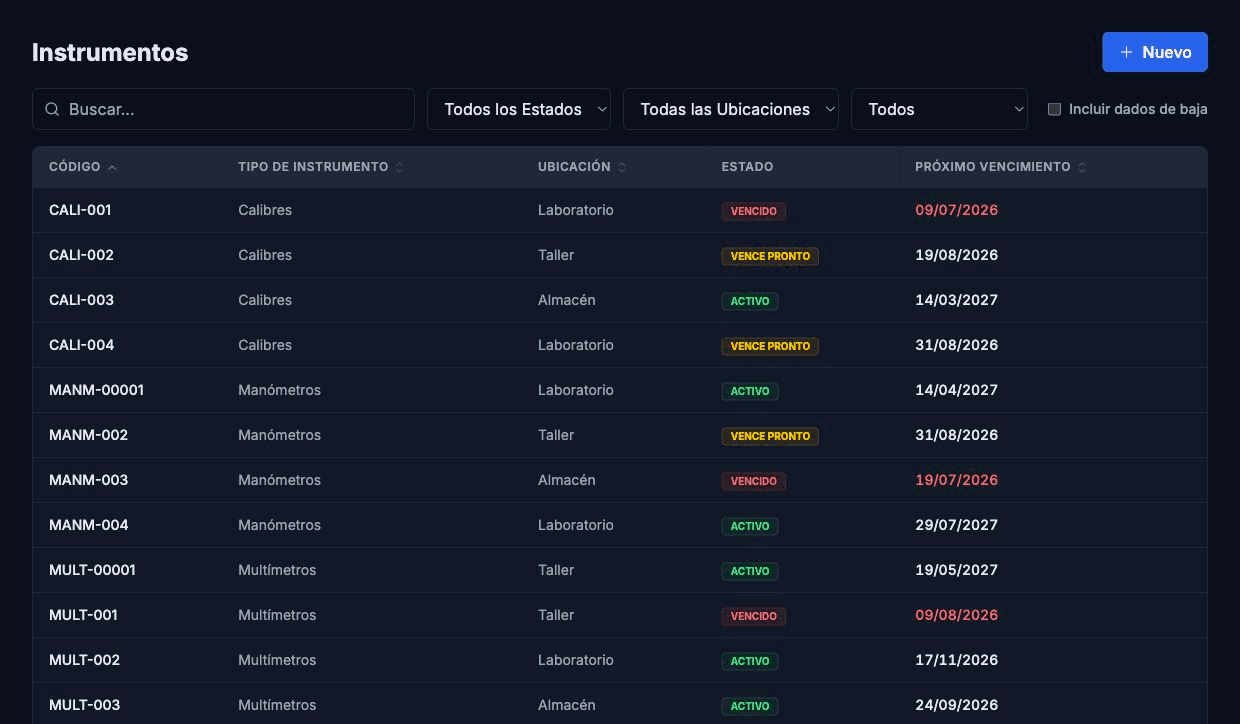1240x724 pixels.
Task: Click the Vencido badge for CALI-001
Action: tap(753, 211)
